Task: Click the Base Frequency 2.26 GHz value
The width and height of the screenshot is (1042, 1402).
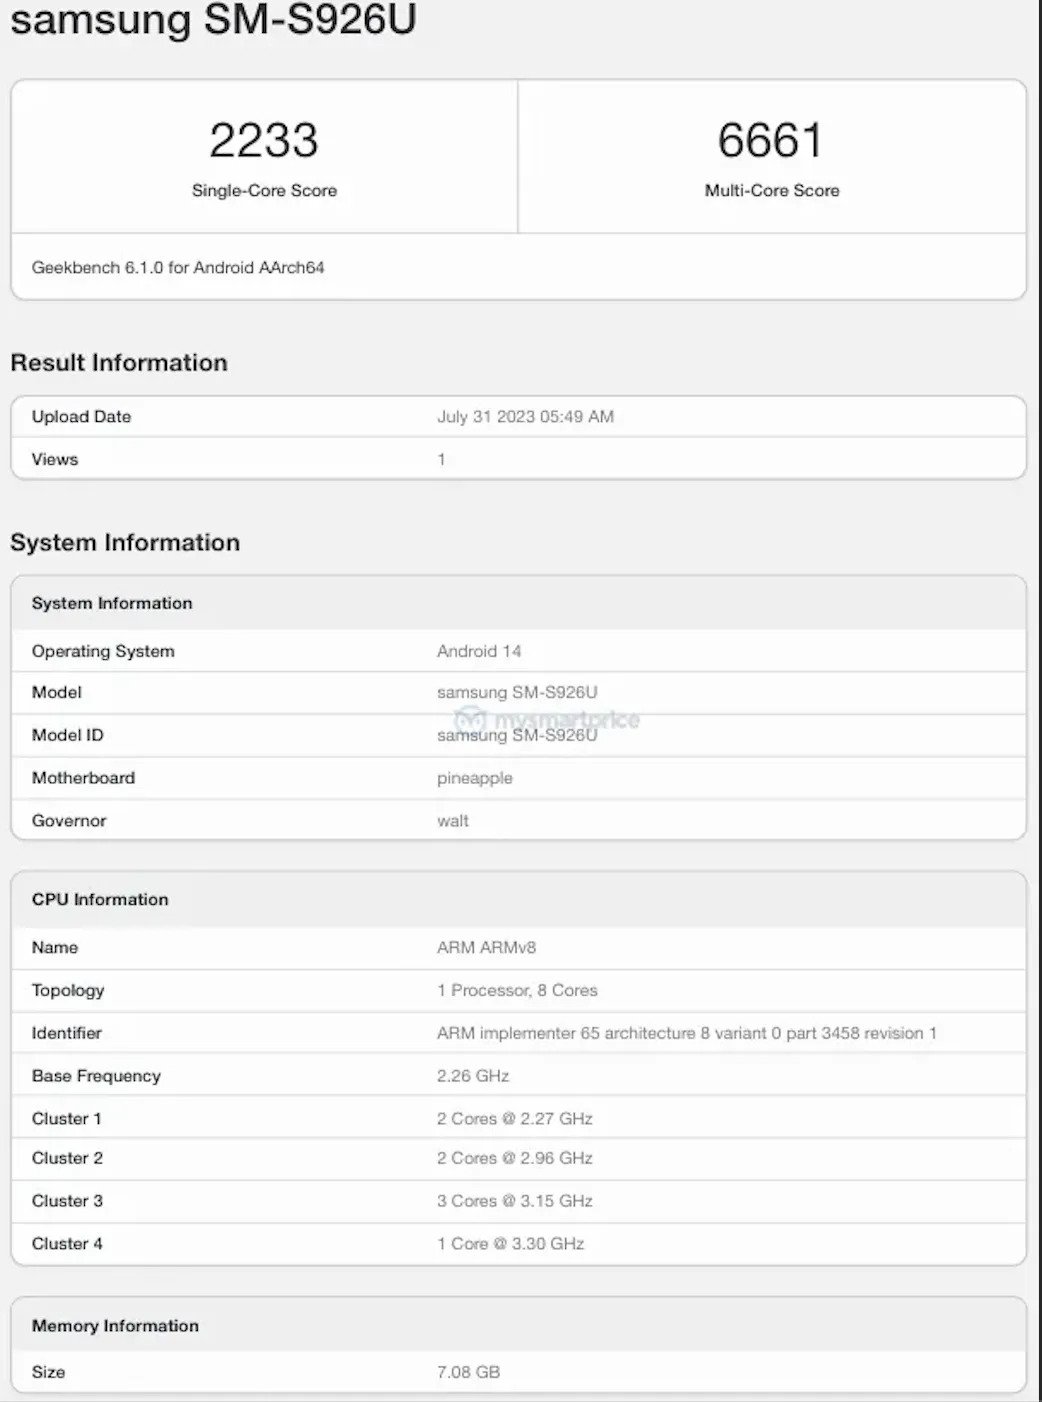Action: (473, 1076)
